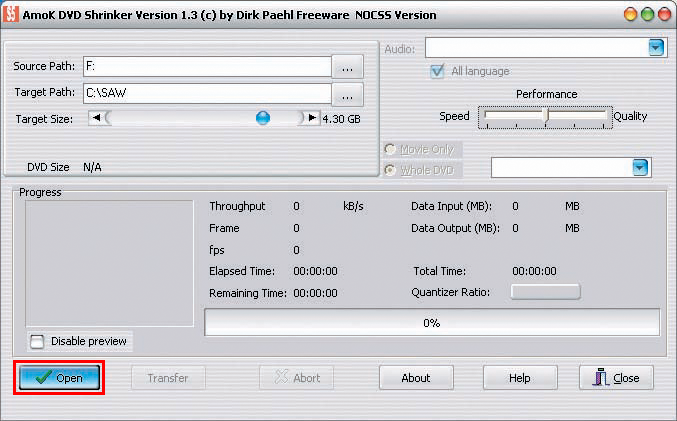Click the orange minimize button in title bar
This screenshot has width=677, height=421.
point(630,14)
